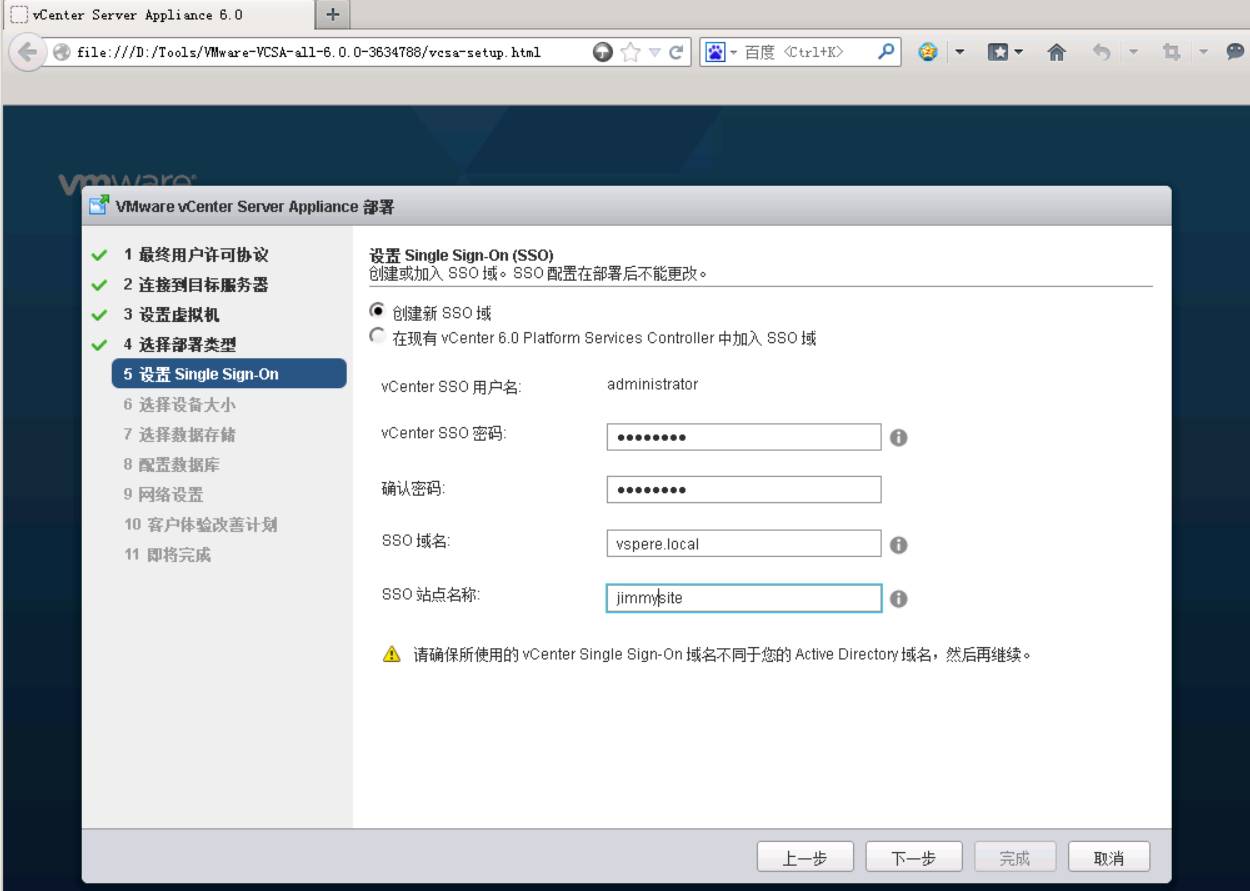The width and height of the screenshot is (1250, 891).
Task: Click the vCenter SSO password field
Action: [x=744, y=437]
